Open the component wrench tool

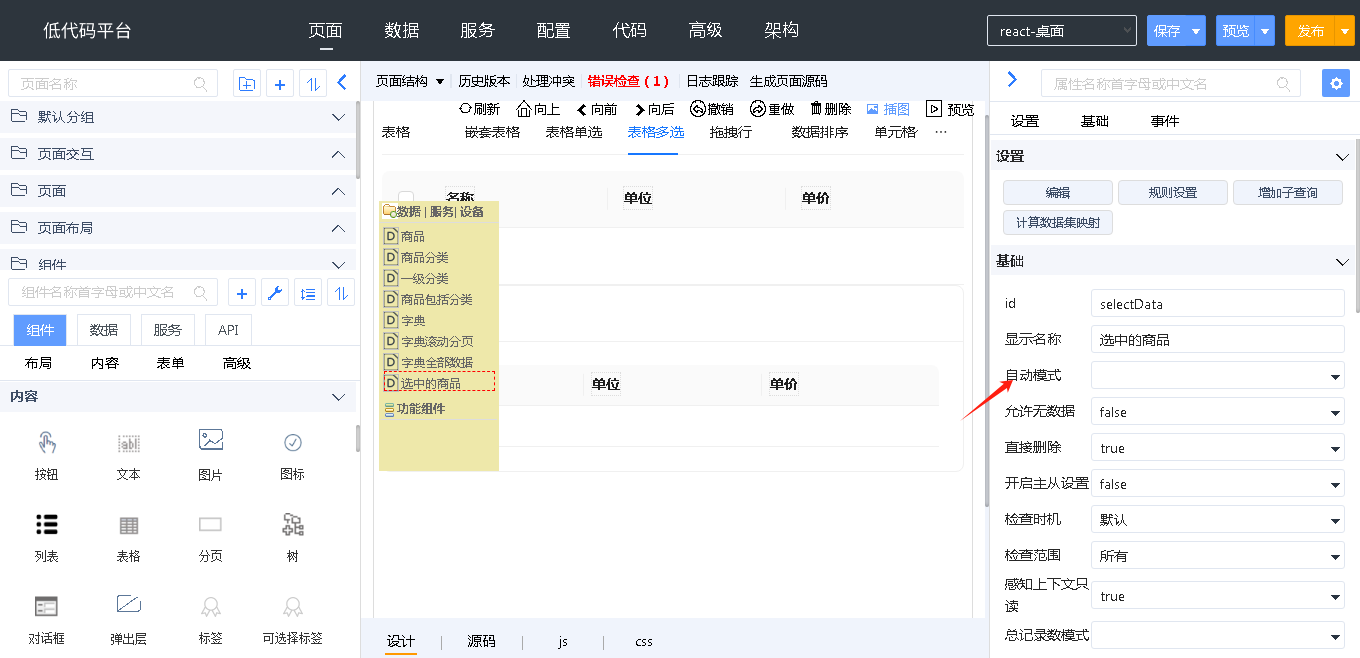pyautogui.click(x=275, y=293)
